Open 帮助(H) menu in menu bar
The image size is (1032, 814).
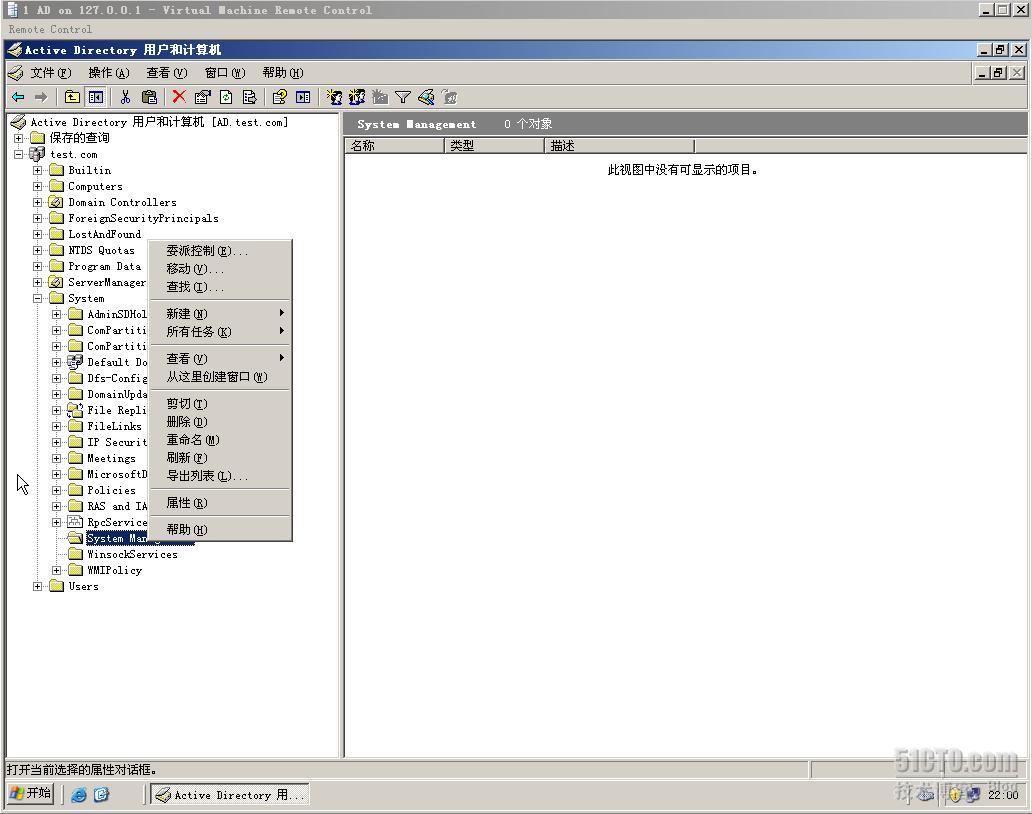282,72
